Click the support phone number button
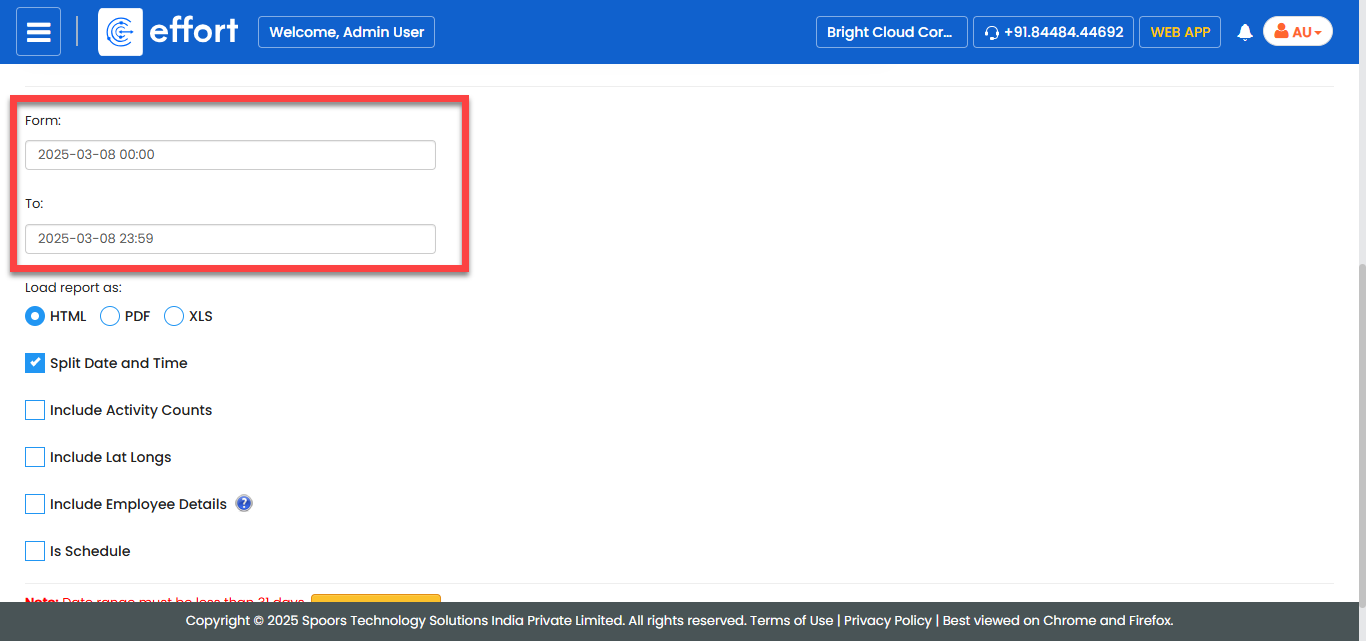This screenshot has width=1366, height=641. click(1053, 32)
